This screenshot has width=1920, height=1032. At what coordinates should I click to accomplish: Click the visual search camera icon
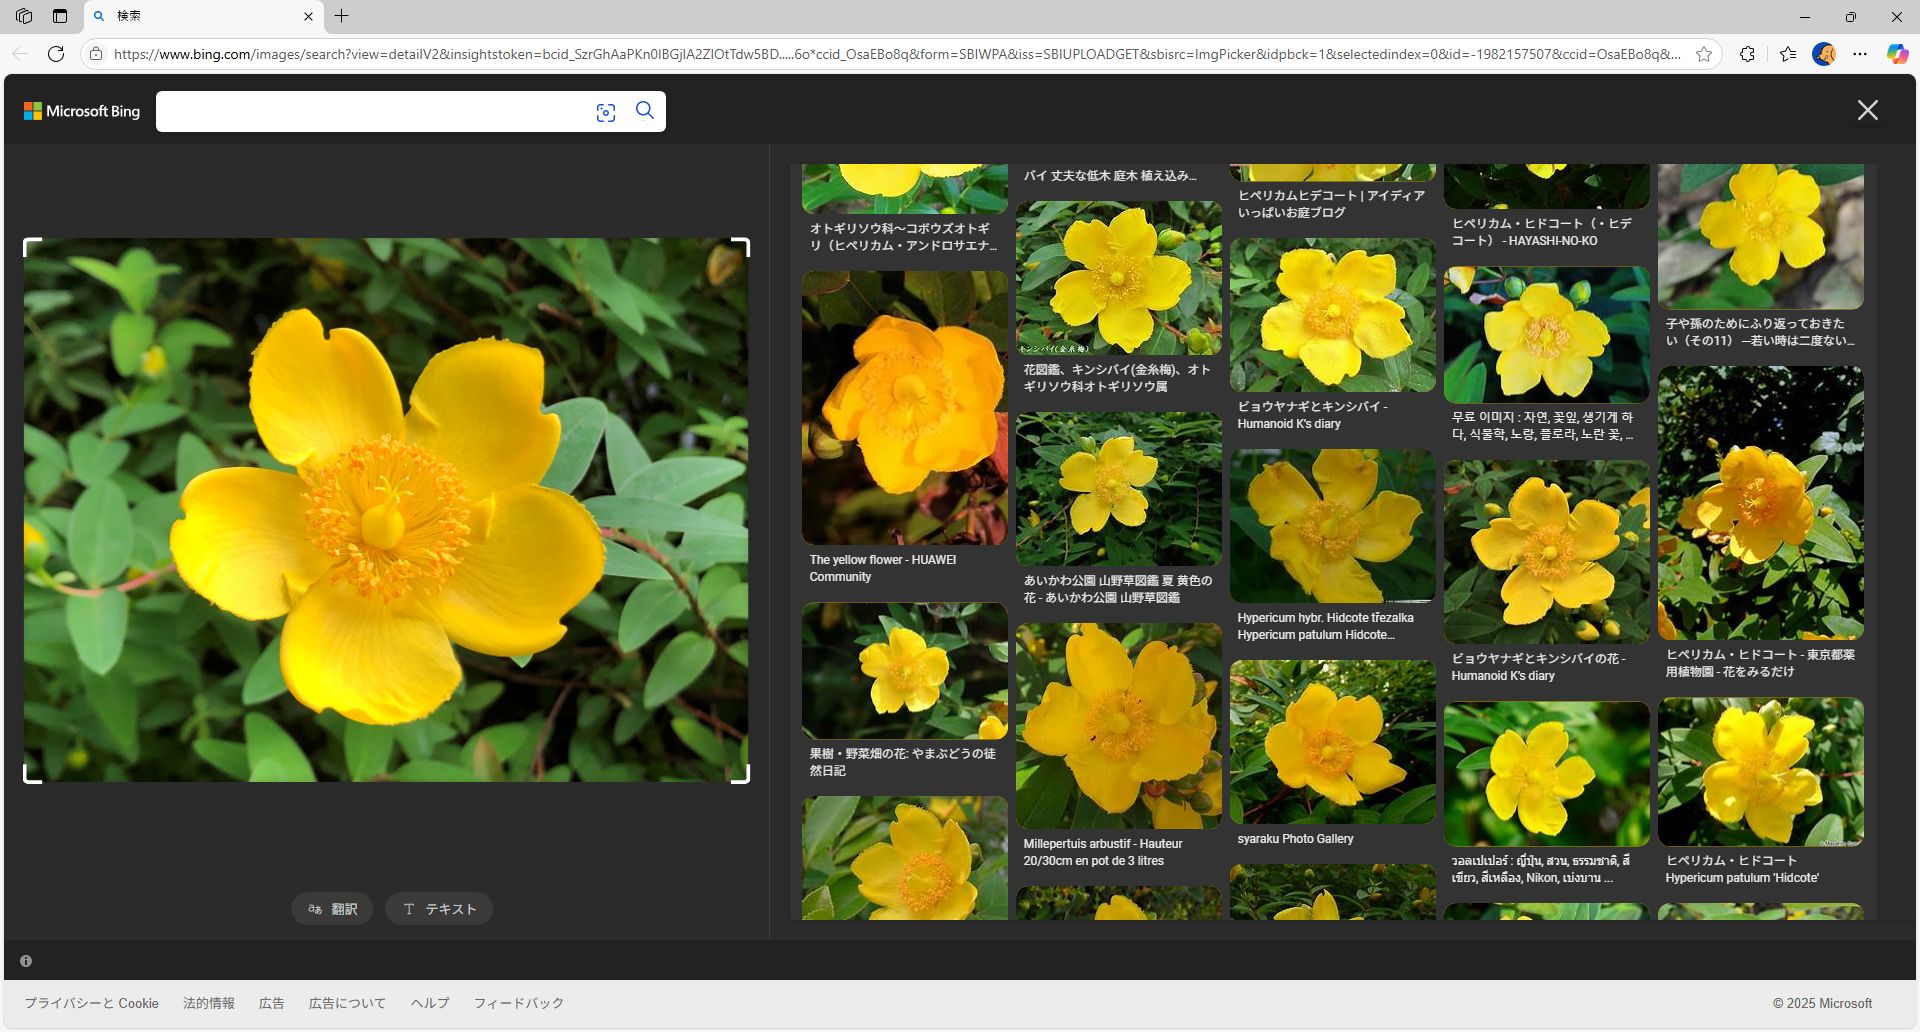pyautogui.click(x=605, y=113)
